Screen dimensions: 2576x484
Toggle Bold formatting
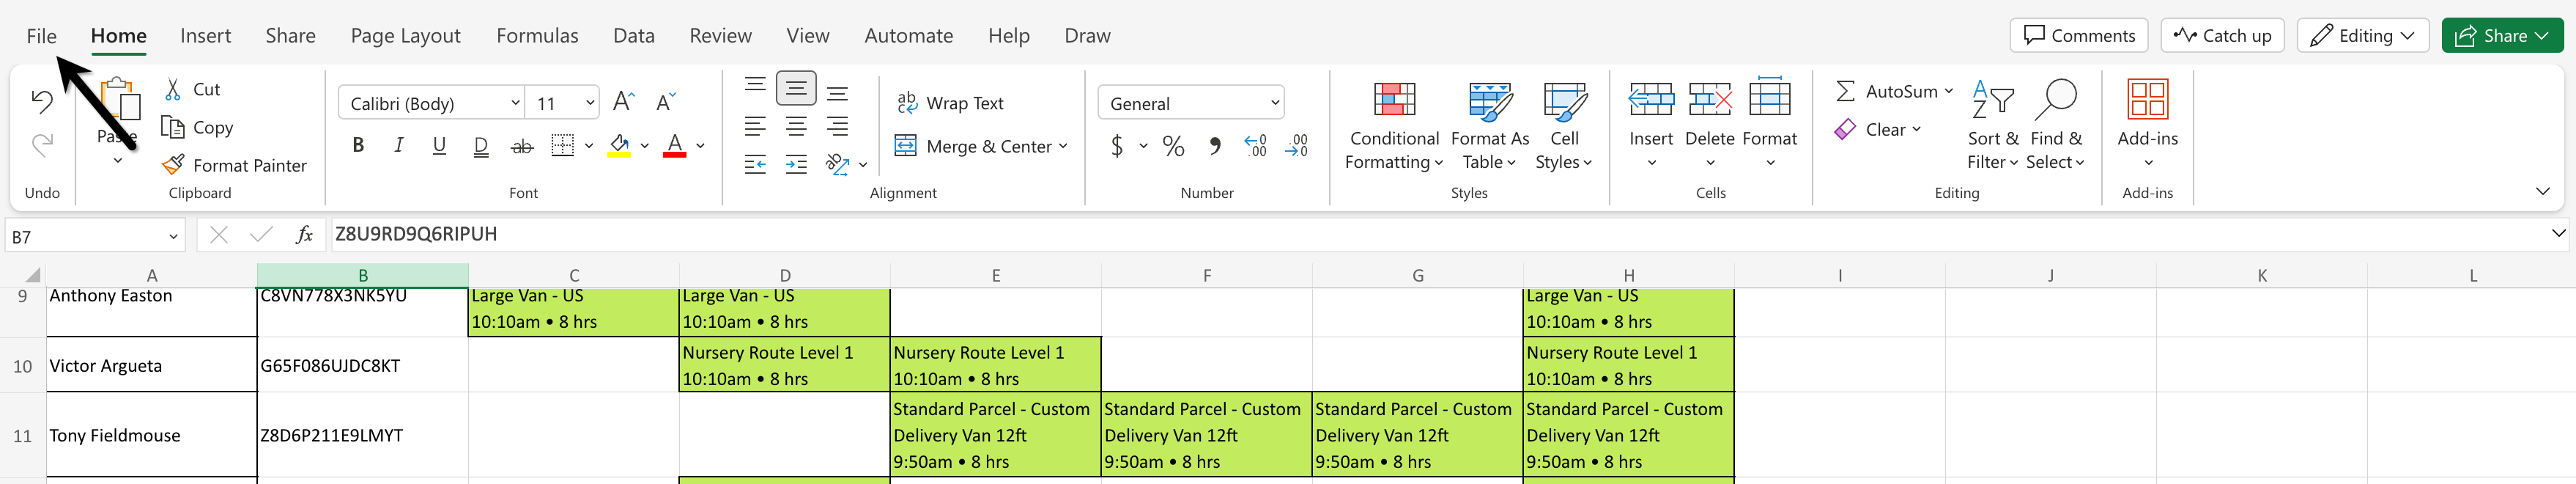pos(358,146)
